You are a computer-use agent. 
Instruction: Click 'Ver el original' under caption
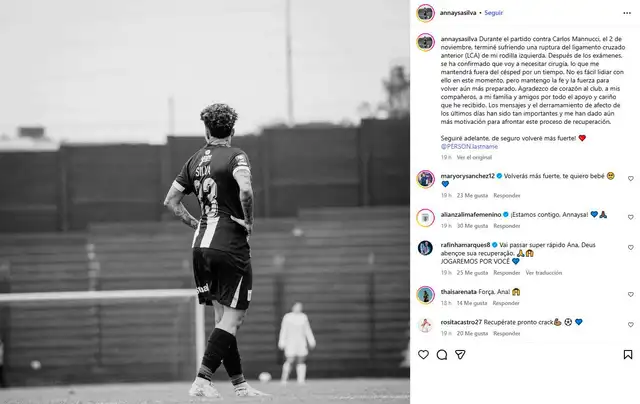point(474,157)
